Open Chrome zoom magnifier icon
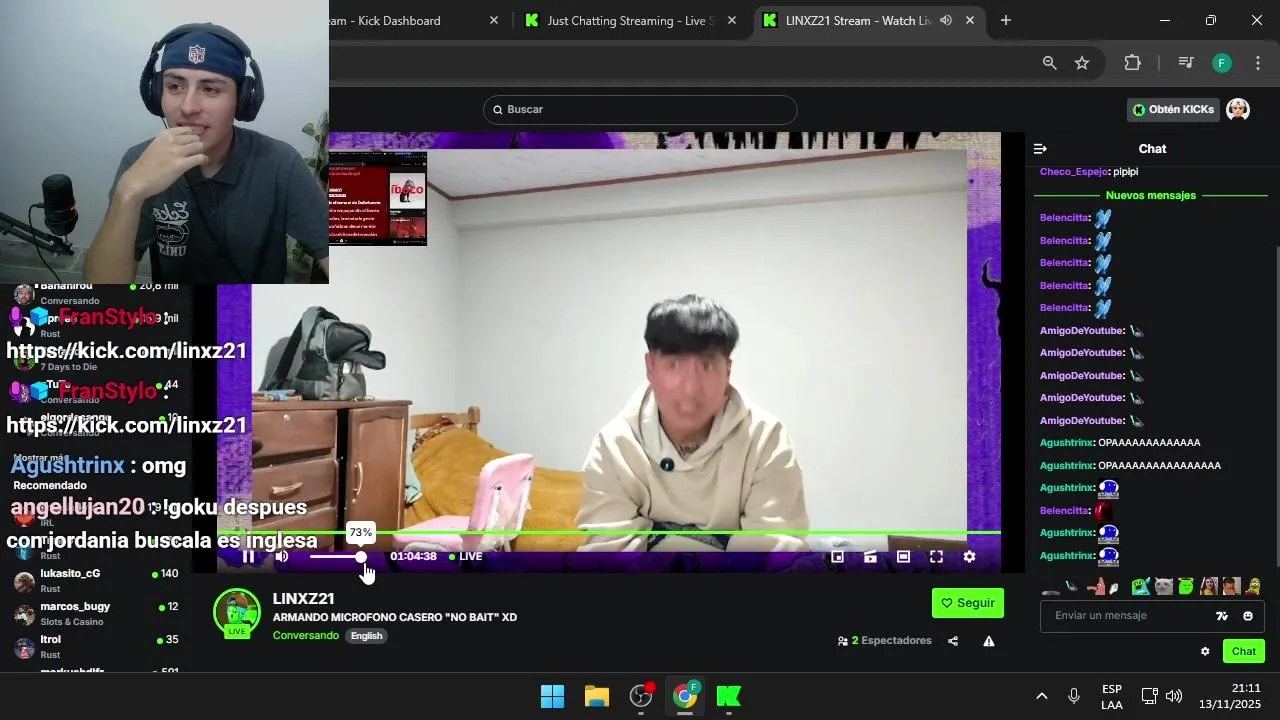This screenshot has width=1280, height=720. click(1050, 63)
